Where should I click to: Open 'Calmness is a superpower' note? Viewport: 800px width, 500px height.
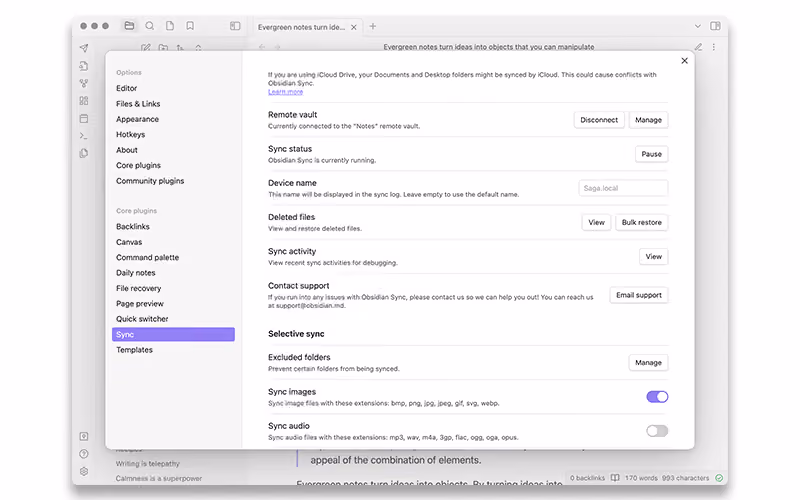(x=159, y=479)
